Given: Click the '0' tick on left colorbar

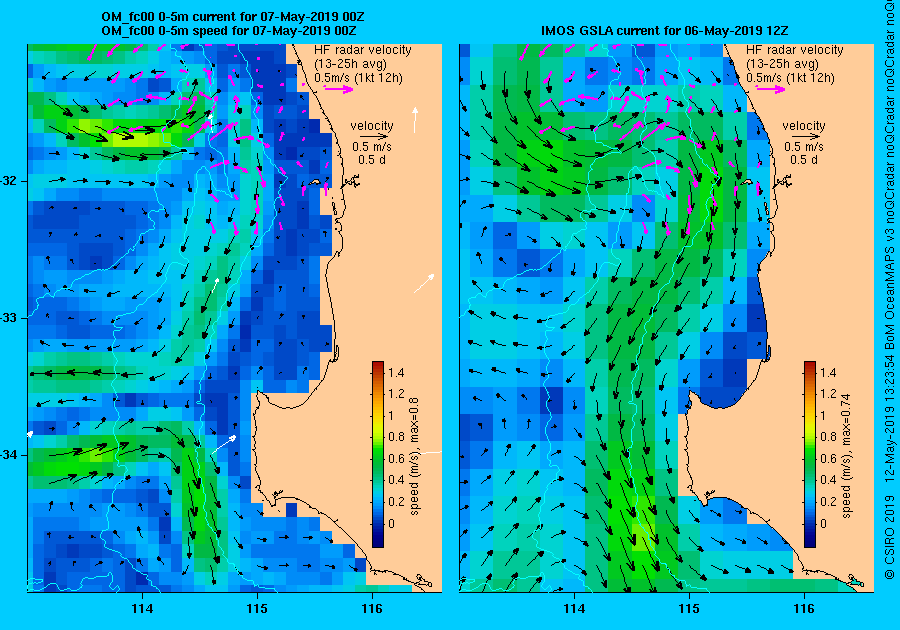Looking at the screenshot, I should [392, 523].
